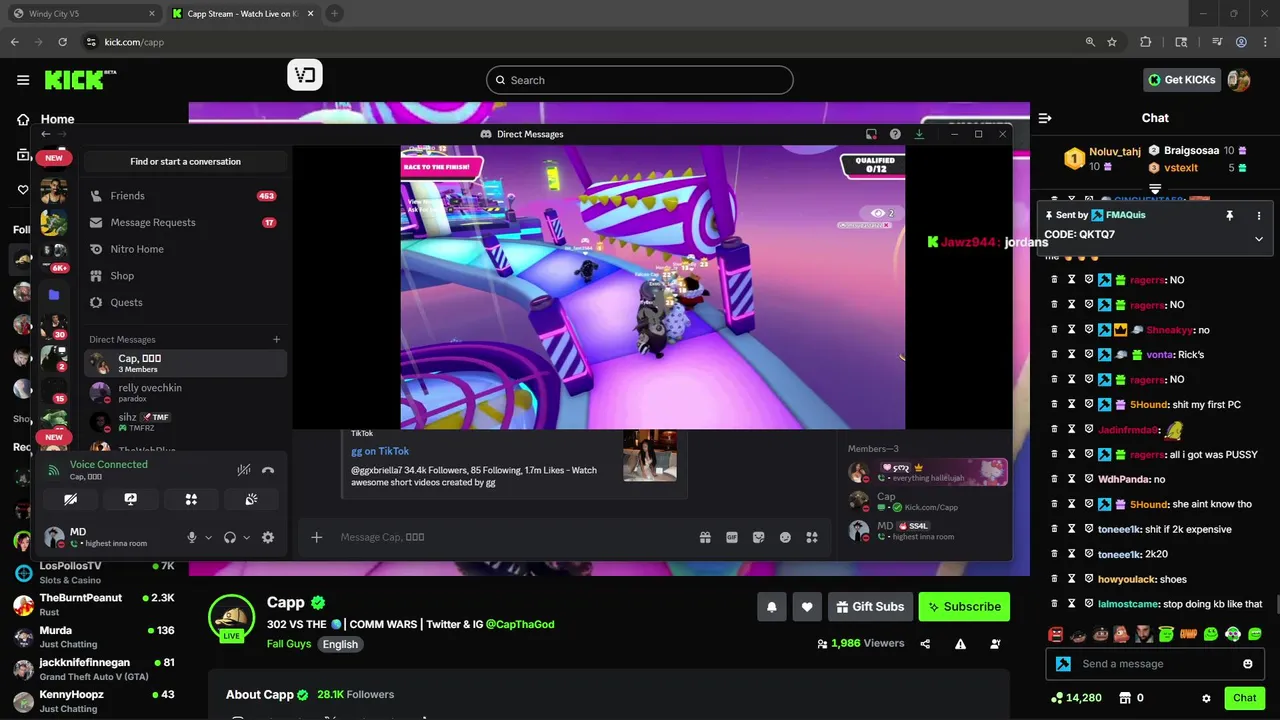Click green Chat send button
The height and width of the screenshot is (720, 1280).
[x=1244, y=698]
